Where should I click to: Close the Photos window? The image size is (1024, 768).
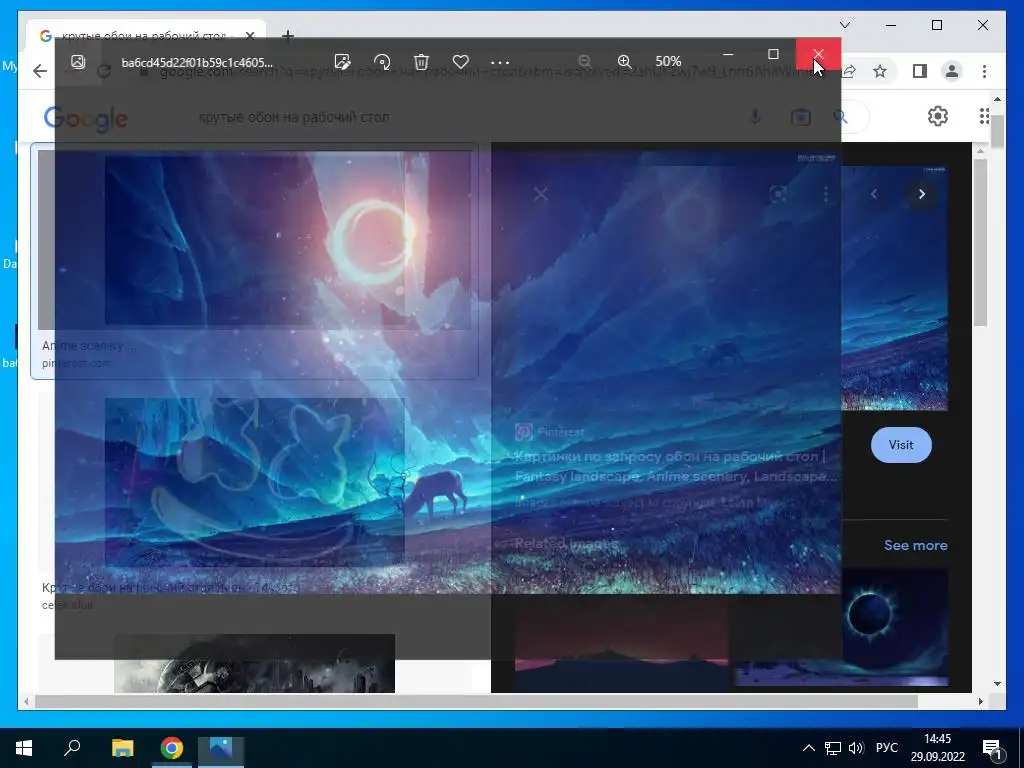click(818, 54)
